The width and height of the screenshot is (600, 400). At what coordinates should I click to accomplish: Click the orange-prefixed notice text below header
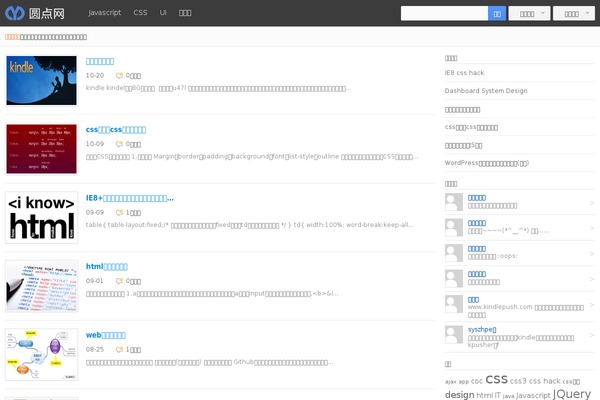click(46, 37)
